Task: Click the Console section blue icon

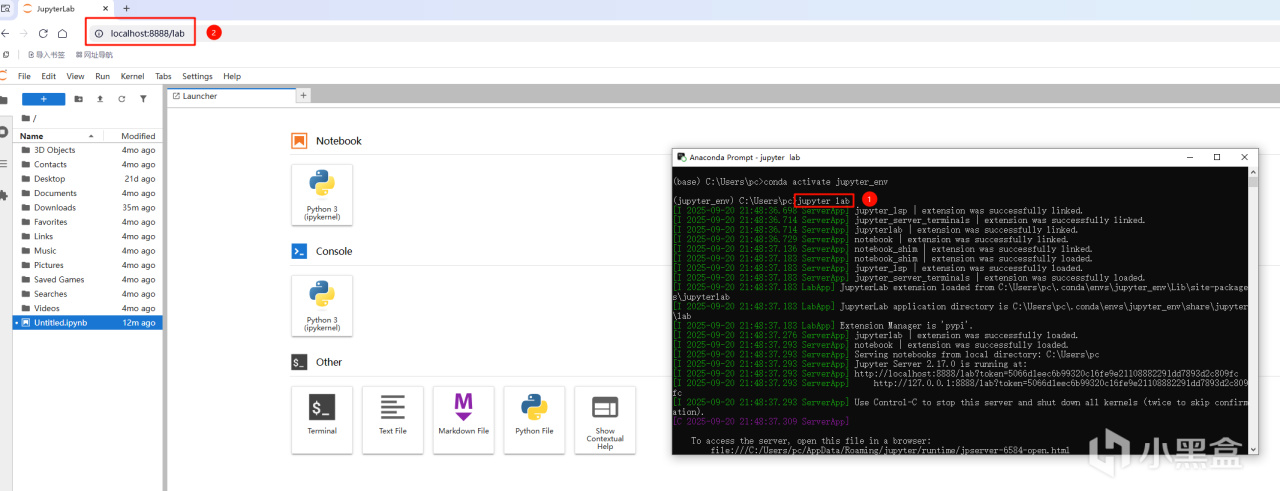Action: [299, 251]
